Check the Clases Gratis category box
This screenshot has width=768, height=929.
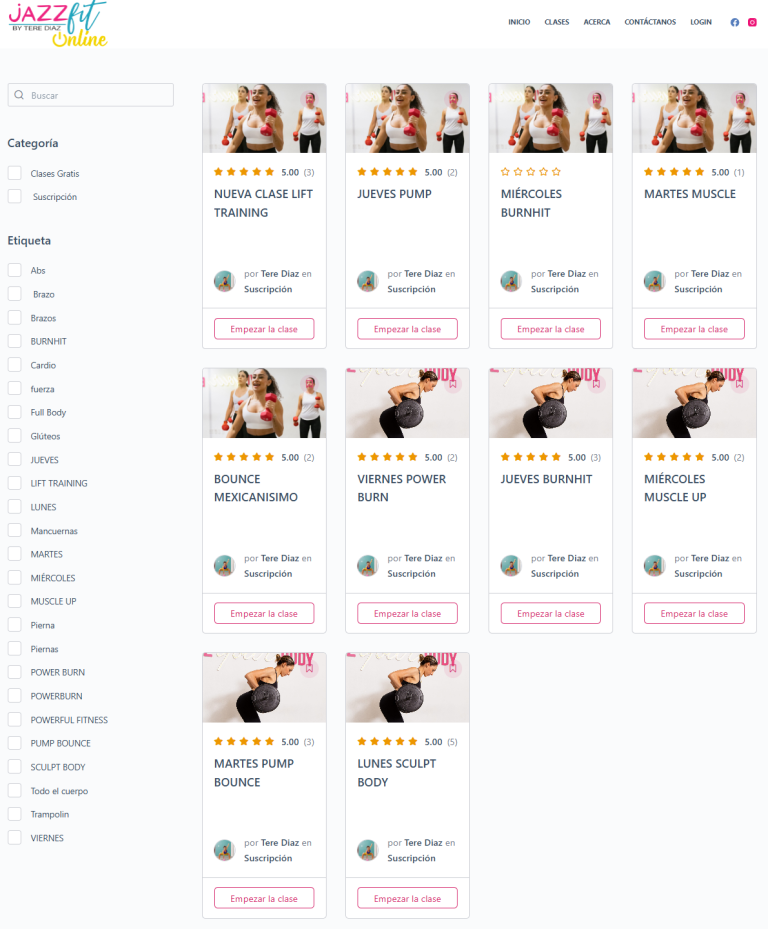coord(15,173)
